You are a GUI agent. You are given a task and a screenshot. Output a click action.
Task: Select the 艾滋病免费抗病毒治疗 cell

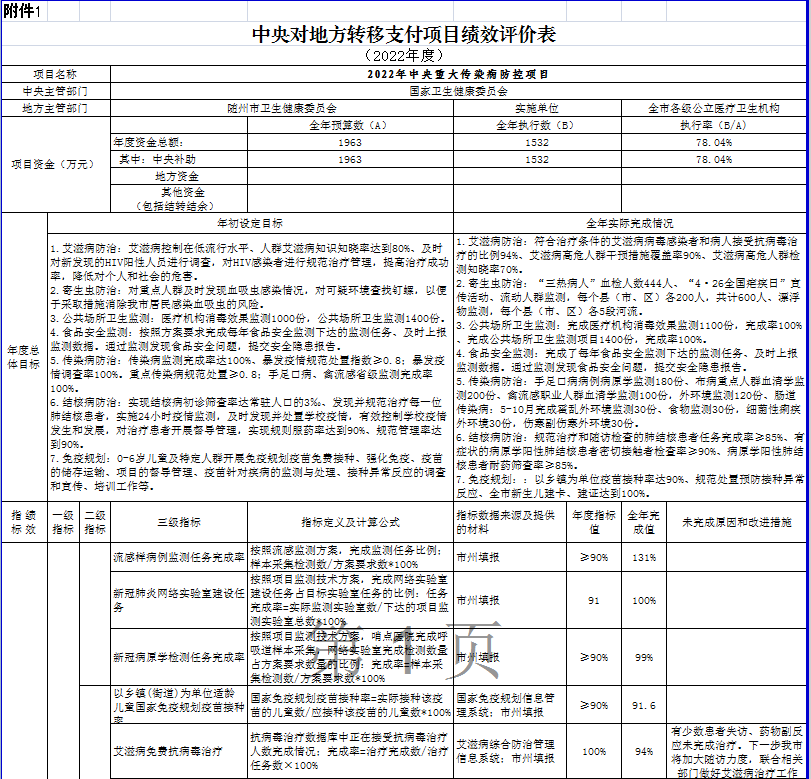(179, 751)
